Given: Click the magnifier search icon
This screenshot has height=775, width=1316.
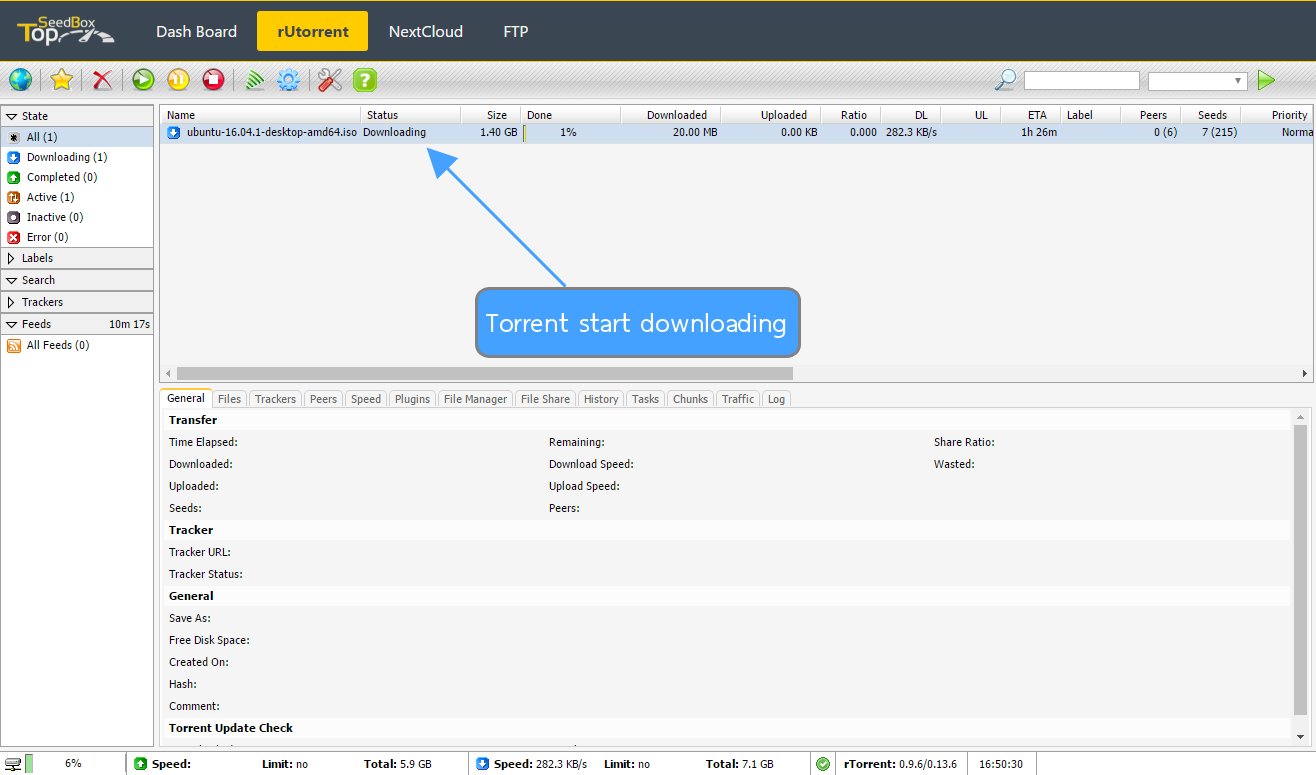Looking at the screenshot, I should (1006, 80).
